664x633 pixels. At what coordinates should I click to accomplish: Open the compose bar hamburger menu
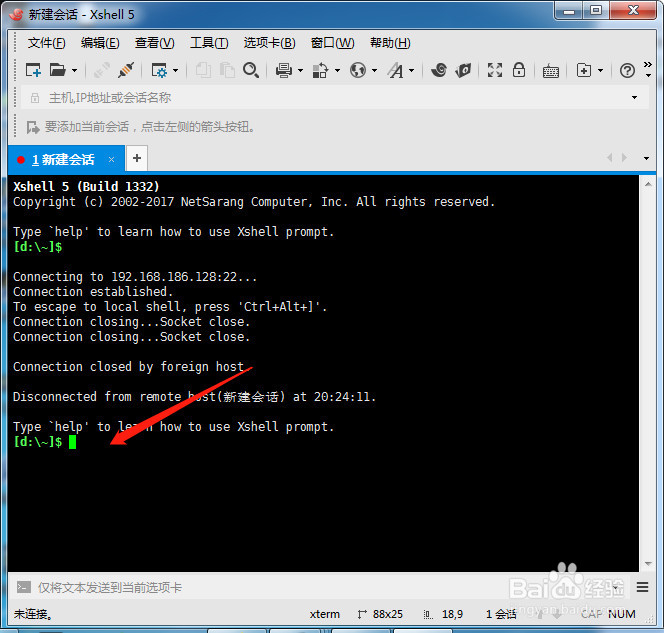coord(642,587)
